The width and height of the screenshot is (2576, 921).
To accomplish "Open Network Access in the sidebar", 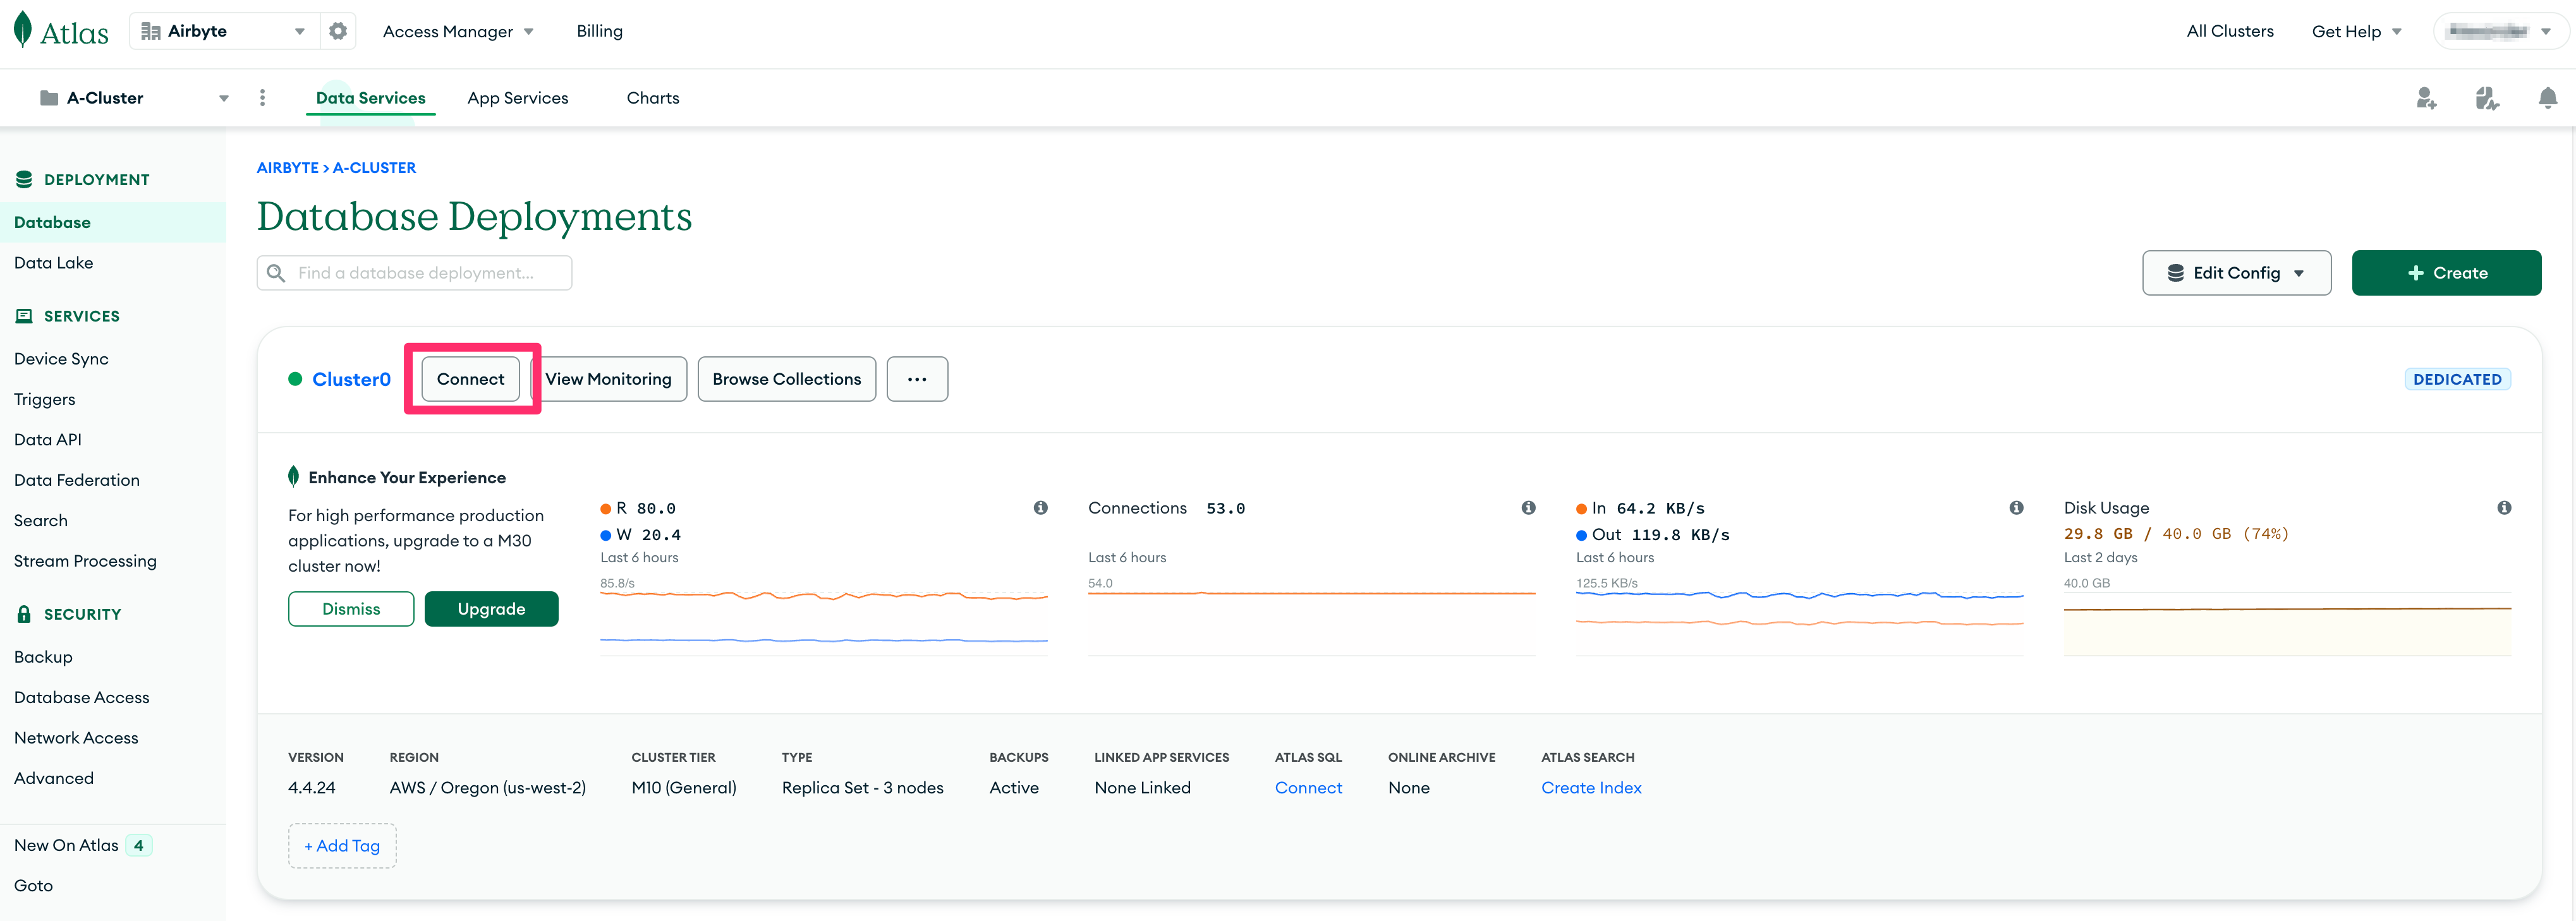I will 76,738.
